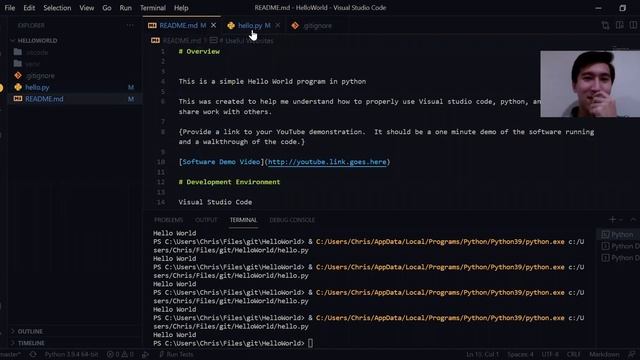Click the master branch status item
Image resolution: width=640 pixels, height=360 pixels.
point(11,354)
